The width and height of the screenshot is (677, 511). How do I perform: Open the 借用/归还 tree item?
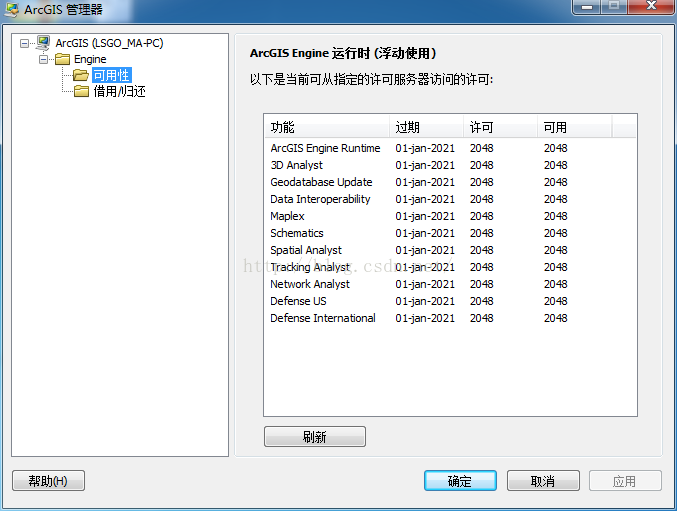tap(119, 91)
